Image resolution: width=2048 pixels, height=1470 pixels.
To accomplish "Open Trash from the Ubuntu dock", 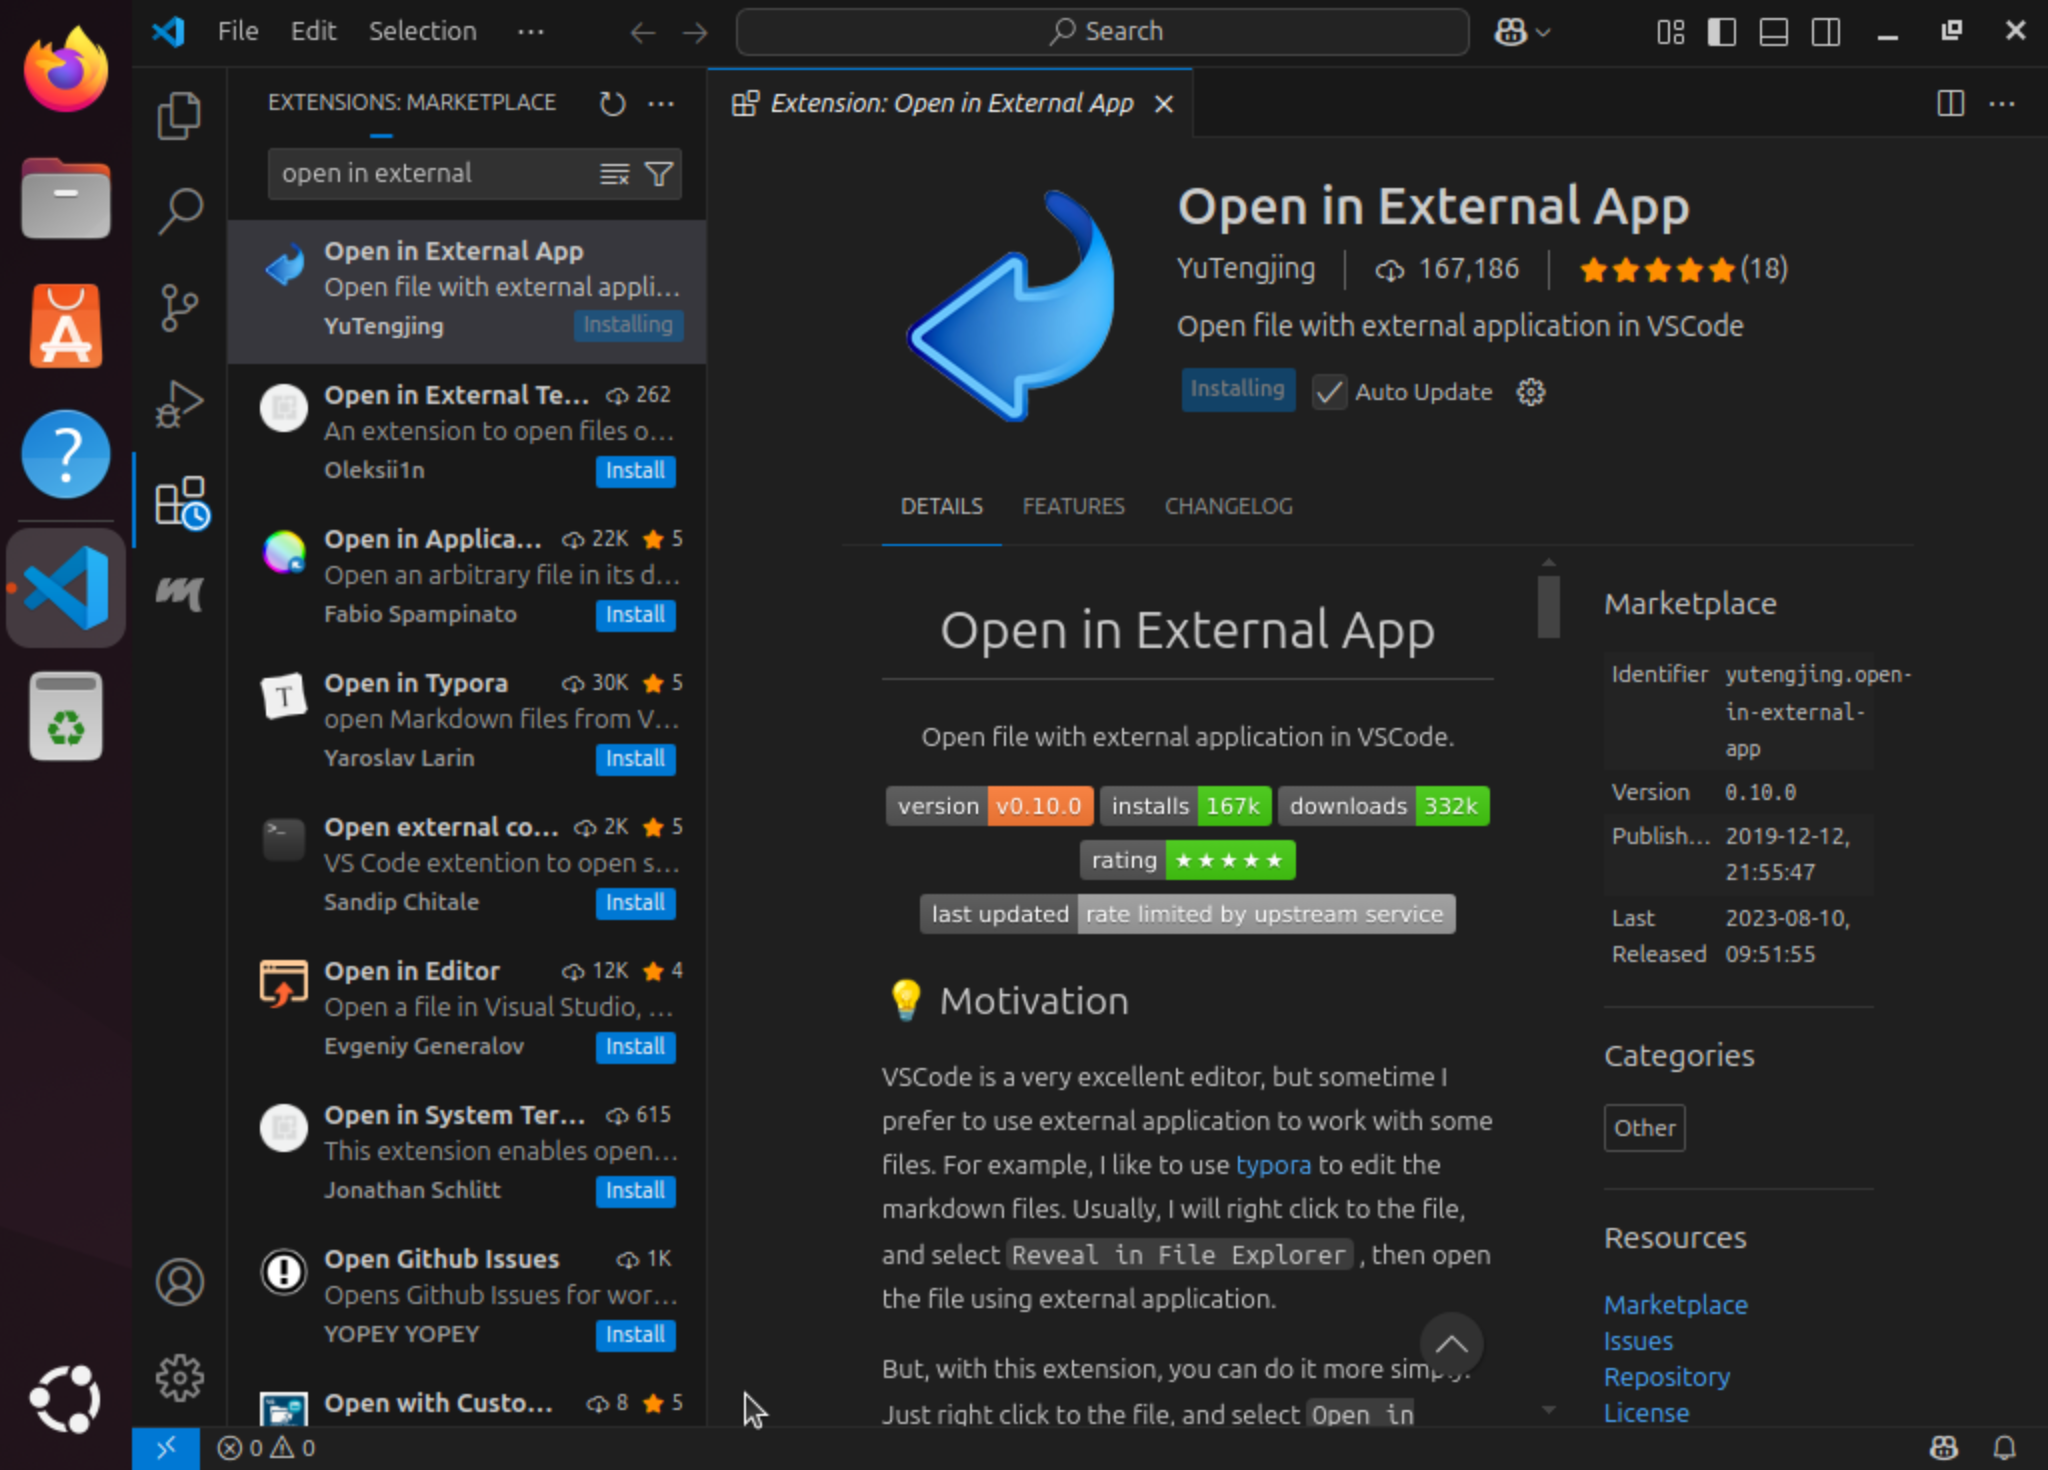I will click(x=66, y=716).
